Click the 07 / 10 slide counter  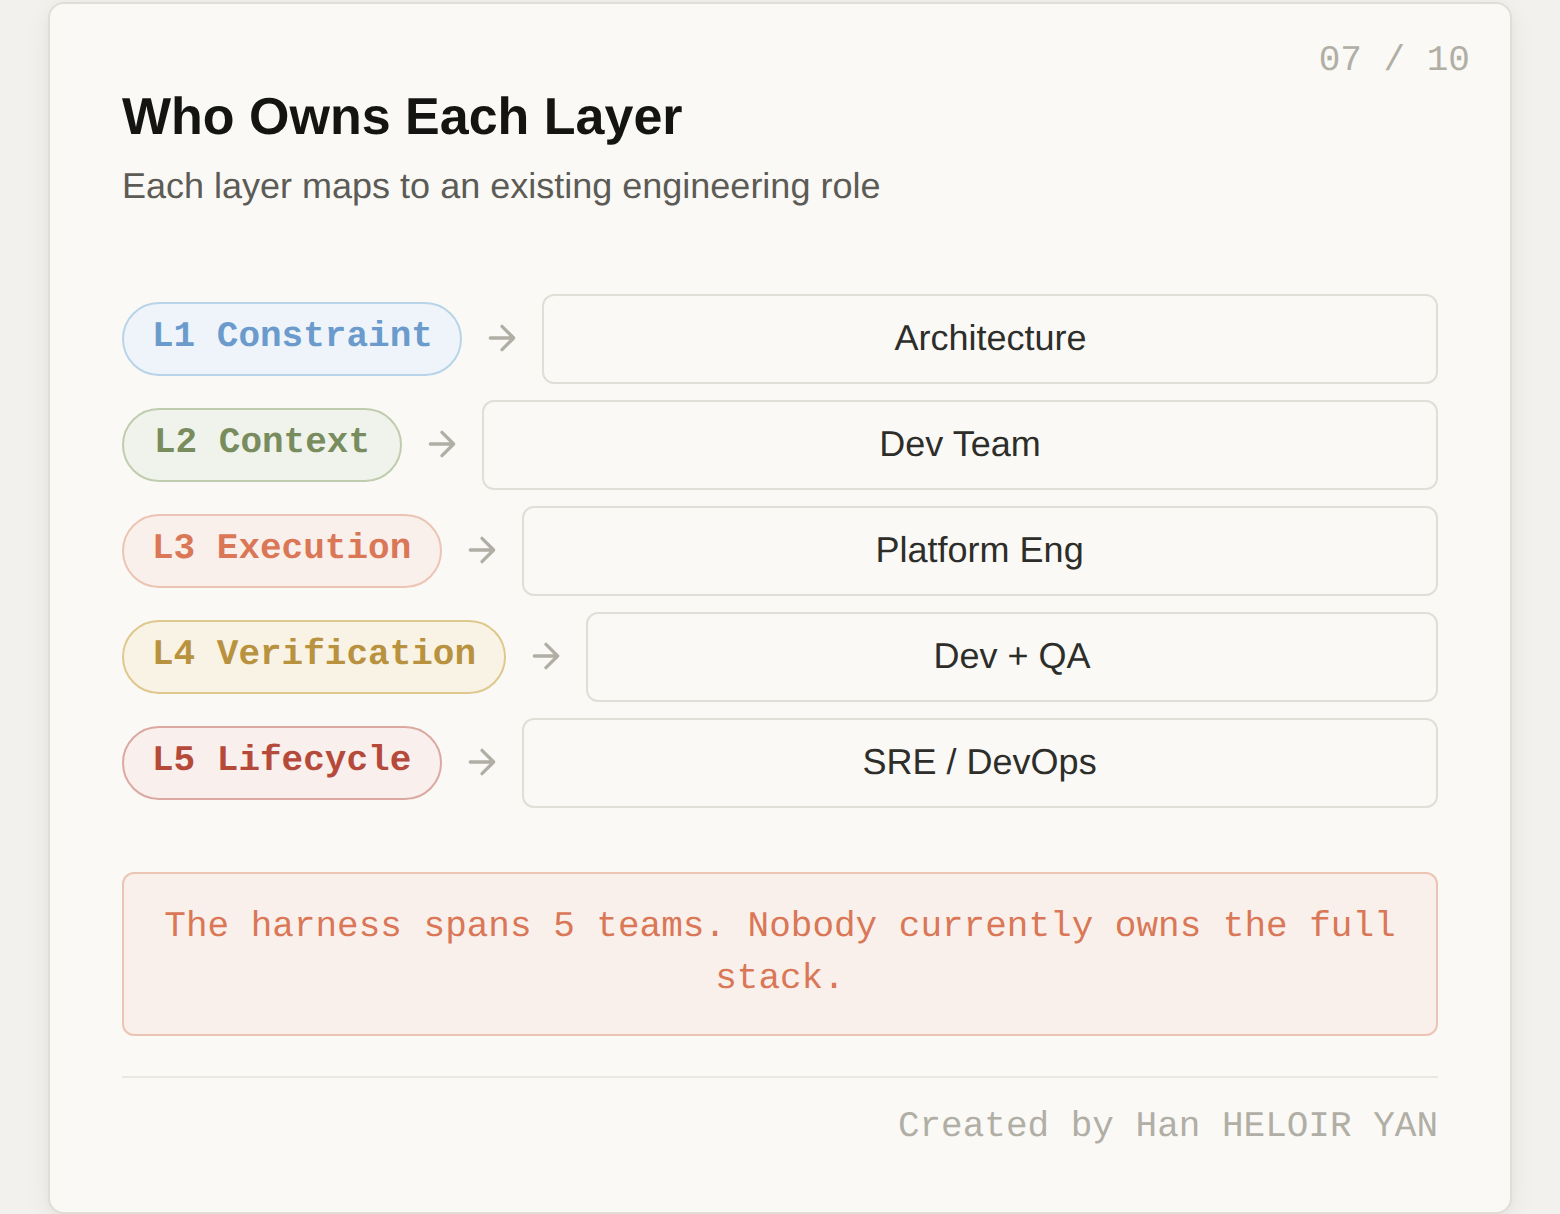[x=1395, y=58]
